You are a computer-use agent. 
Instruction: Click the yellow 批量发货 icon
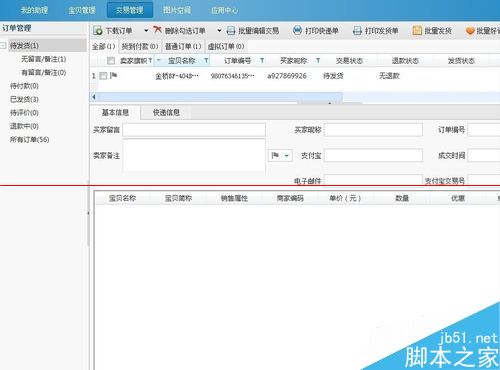[417, 31]
